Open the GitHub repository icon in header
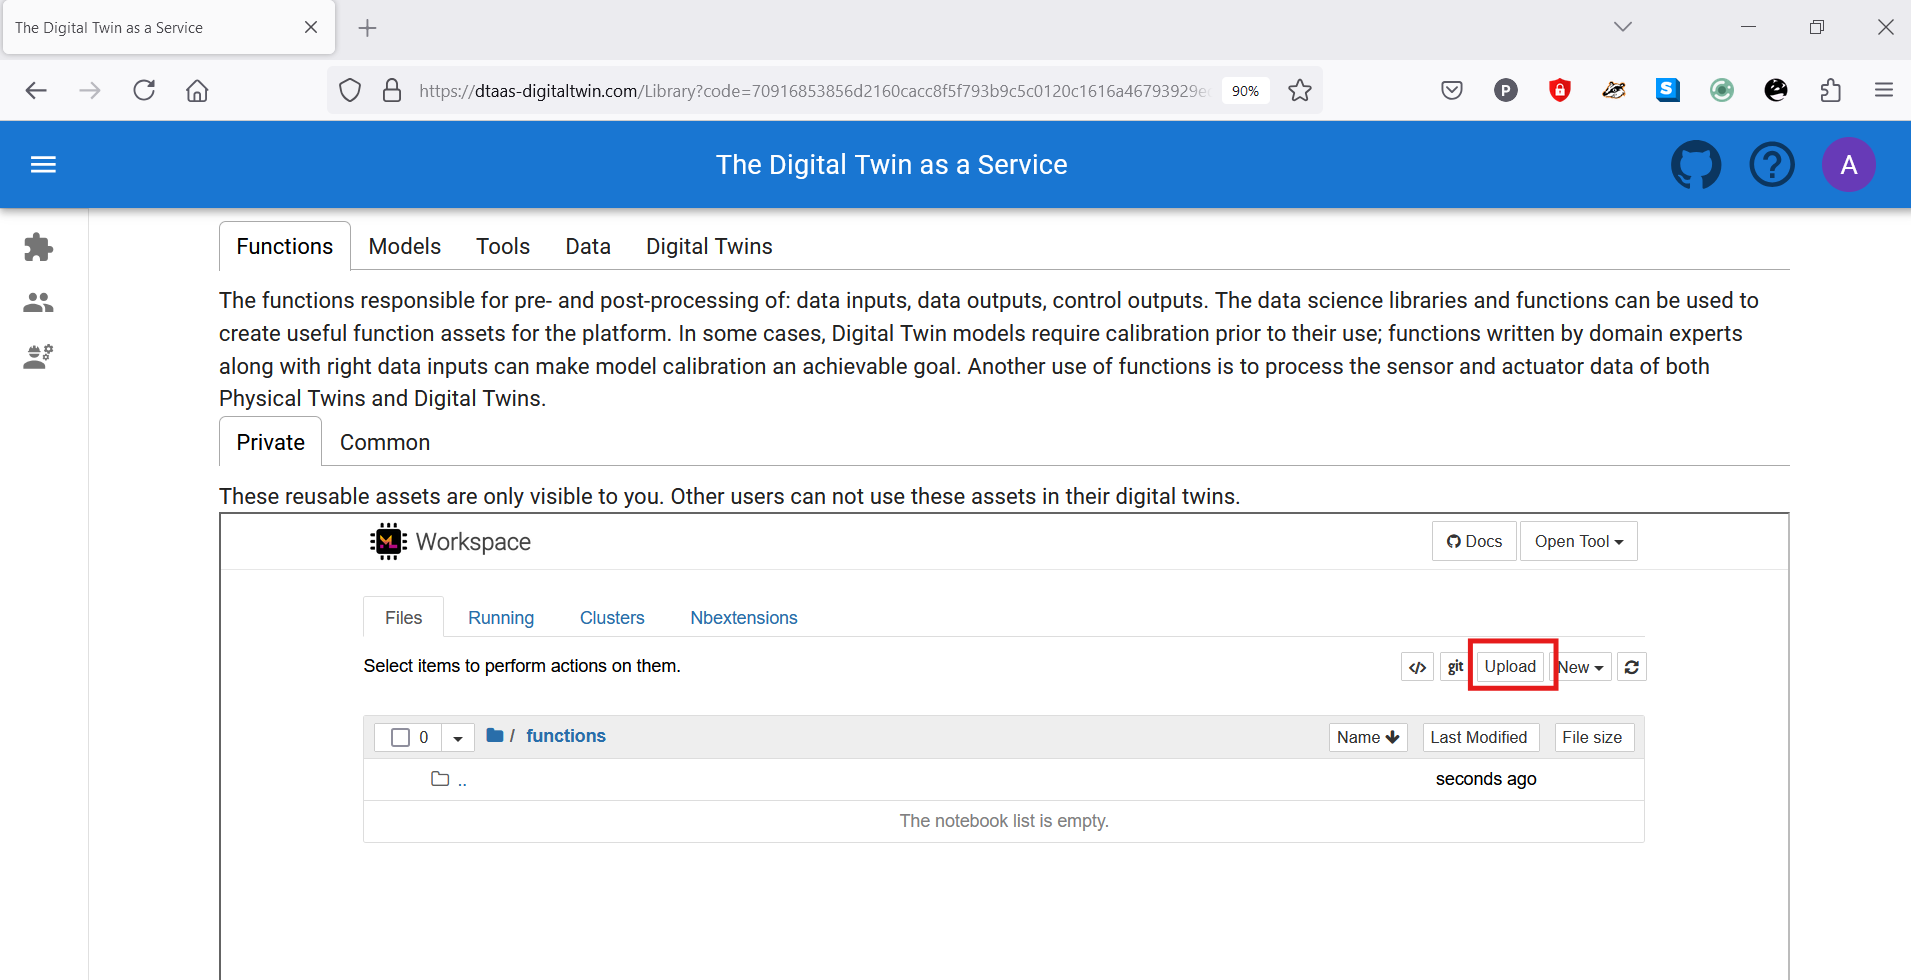 coord(1695,165)
